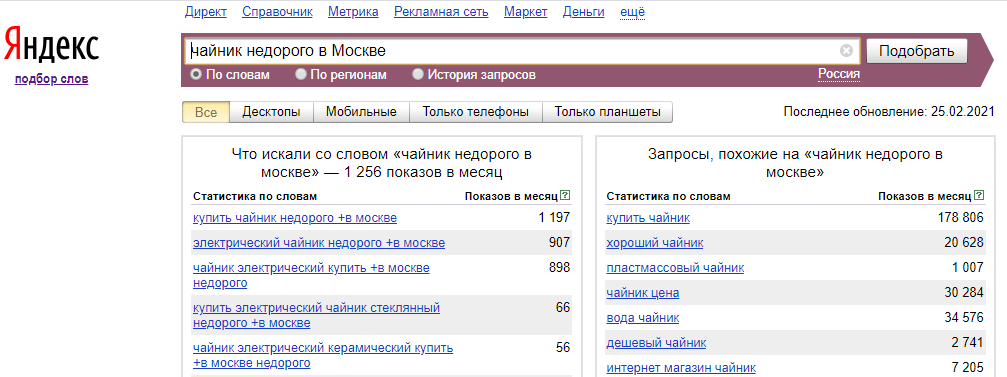Open the 'интернет магазин чайник' similar query
This screenshot has height=377, width=1007.
point(681,368)
